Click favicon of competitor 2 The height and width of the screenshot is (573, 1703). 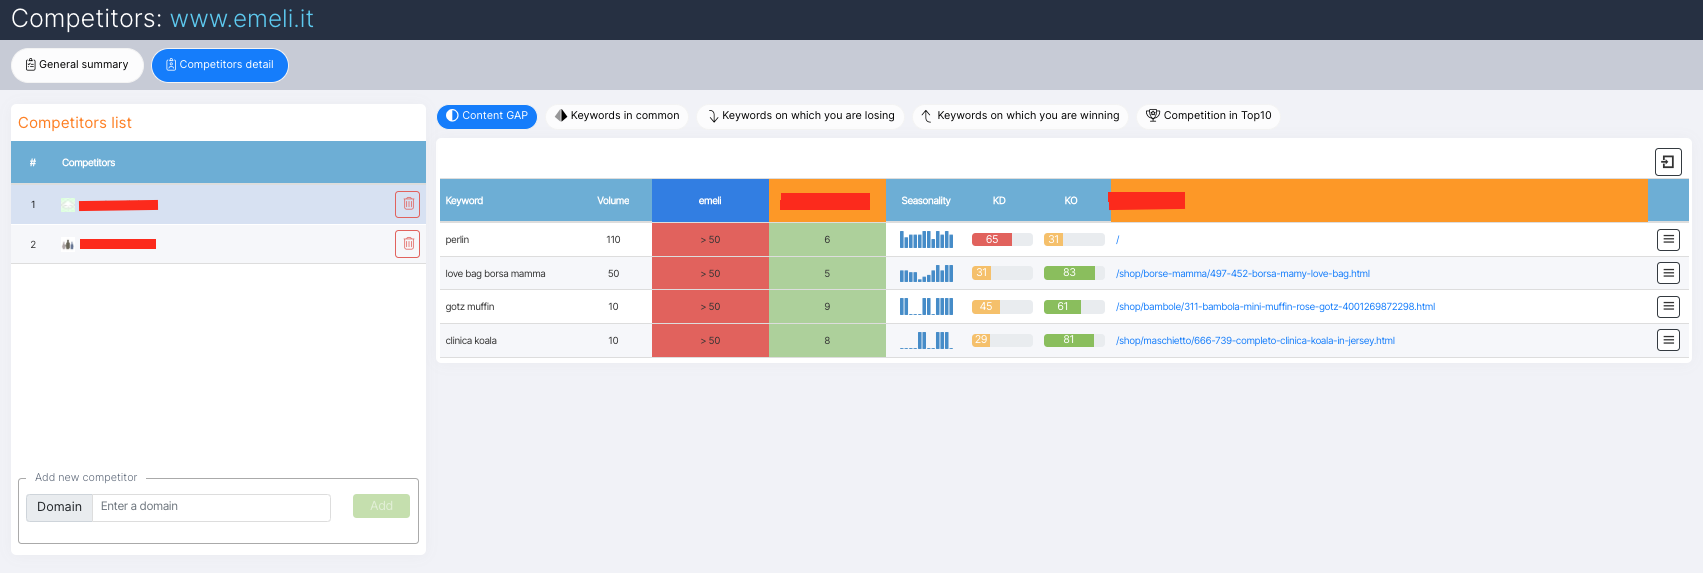[68, 244]
